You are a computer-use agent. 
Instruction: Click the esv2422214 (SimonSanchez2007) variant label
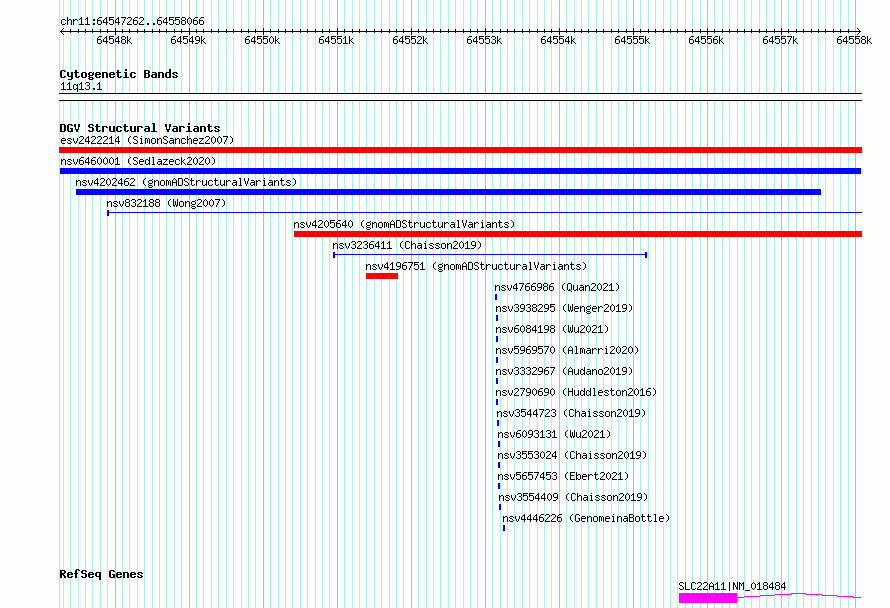coord(147,140)
